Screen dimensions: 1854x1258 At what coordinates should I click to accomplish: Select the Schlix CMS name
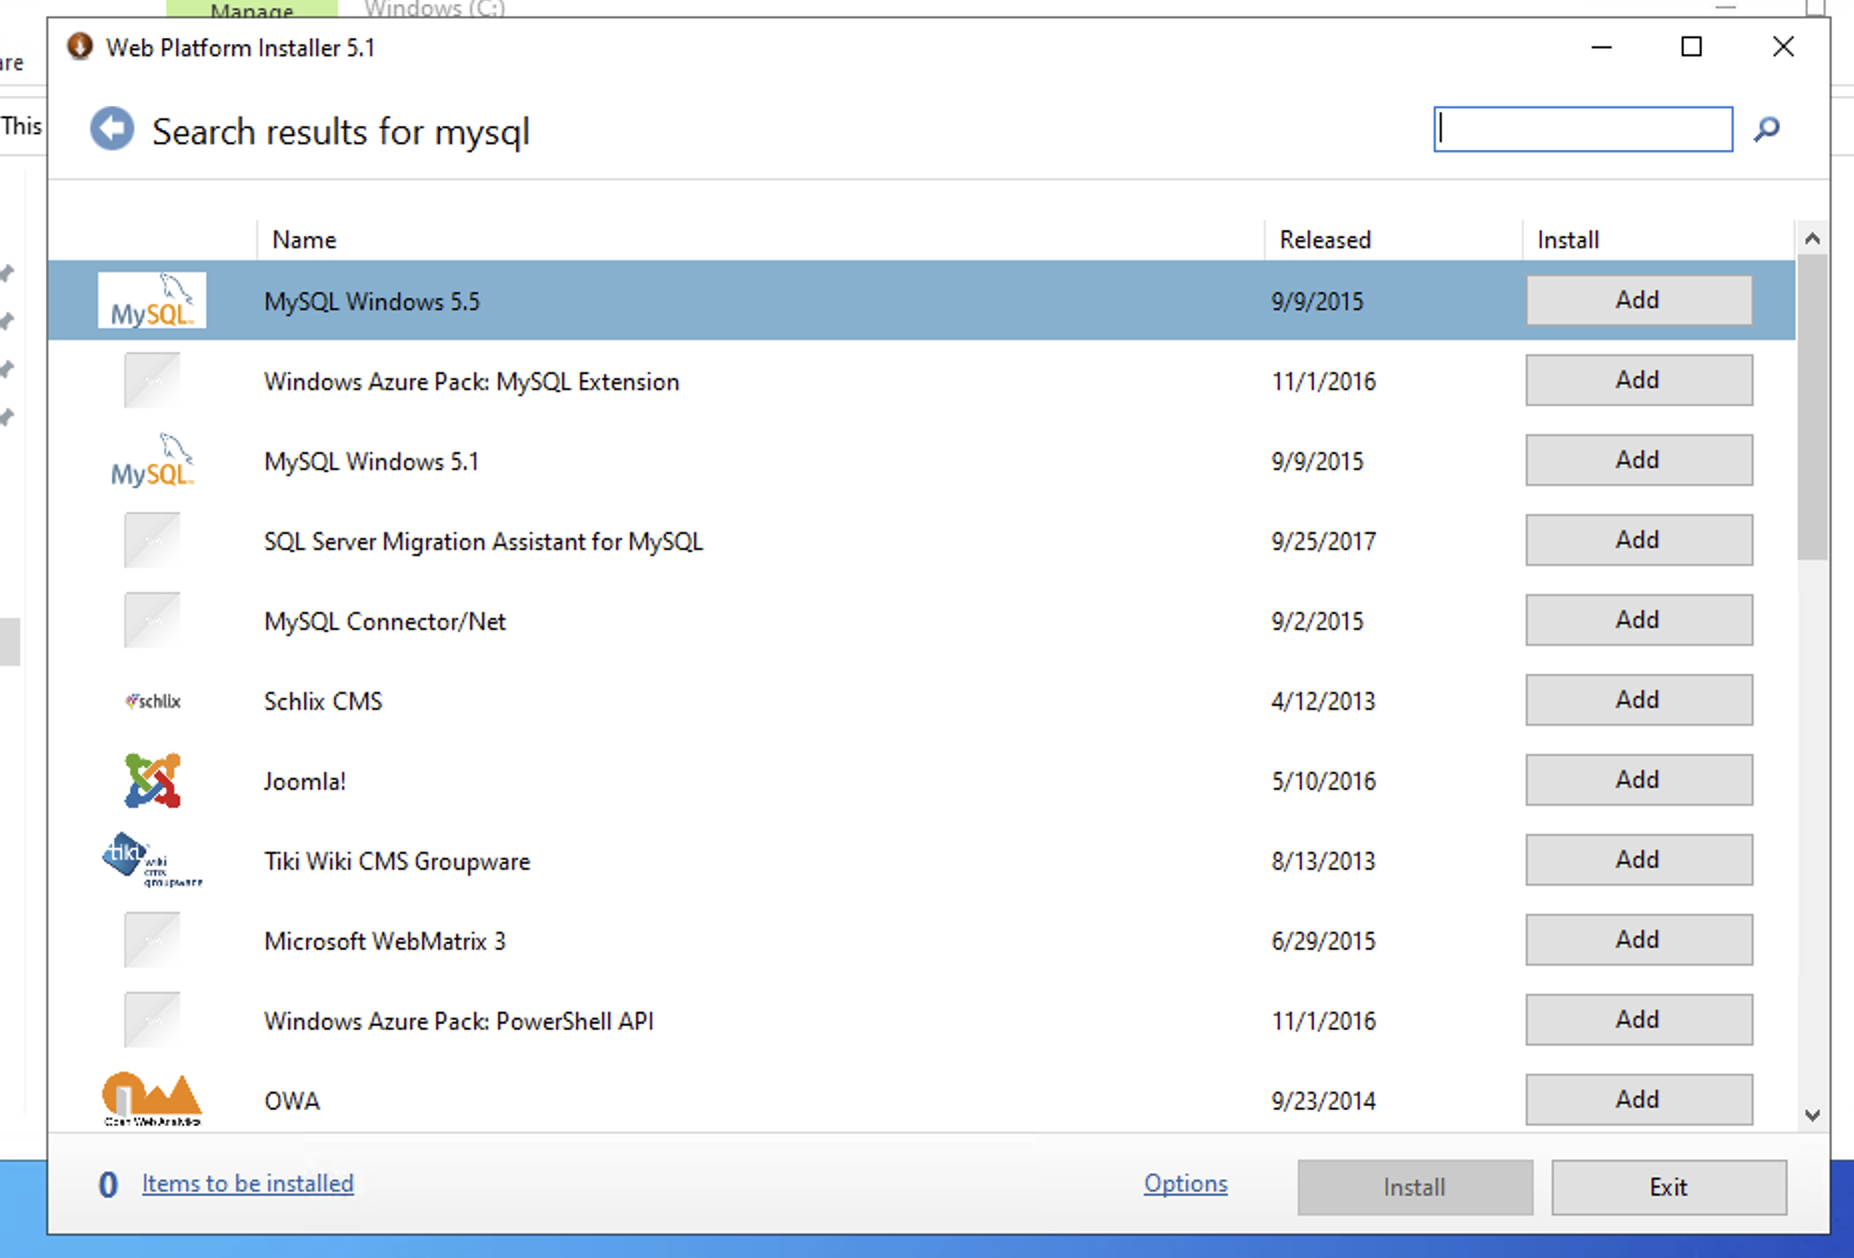(323, 701)
